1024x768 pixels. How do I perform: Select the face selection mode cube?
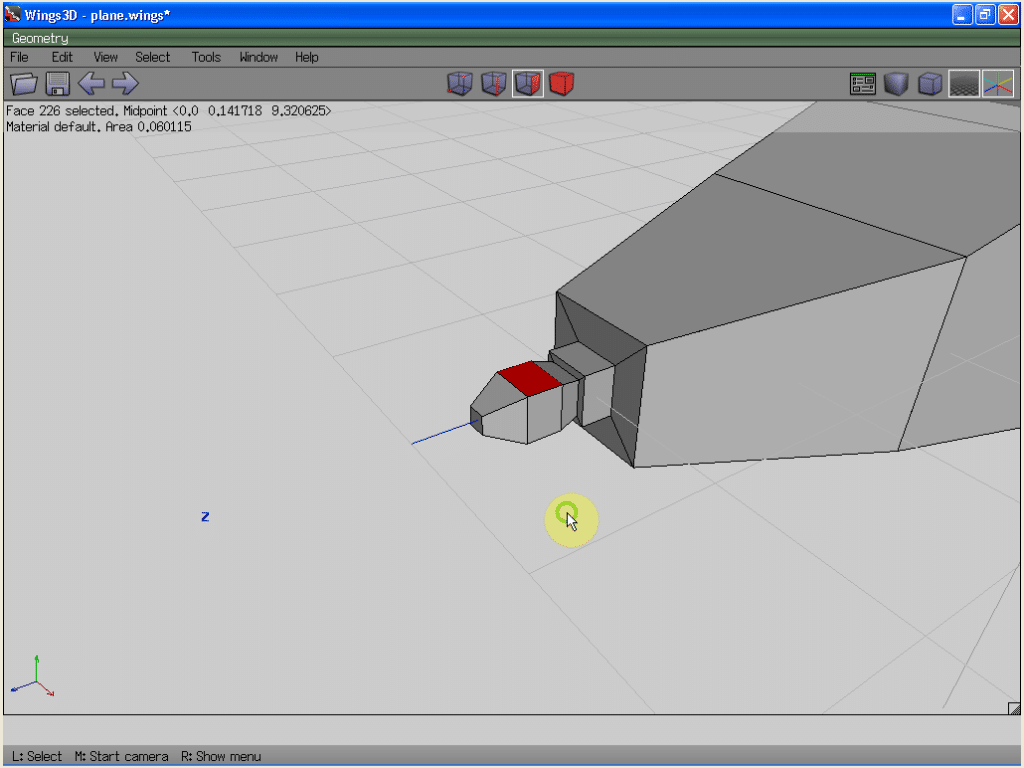coord(528,84)
